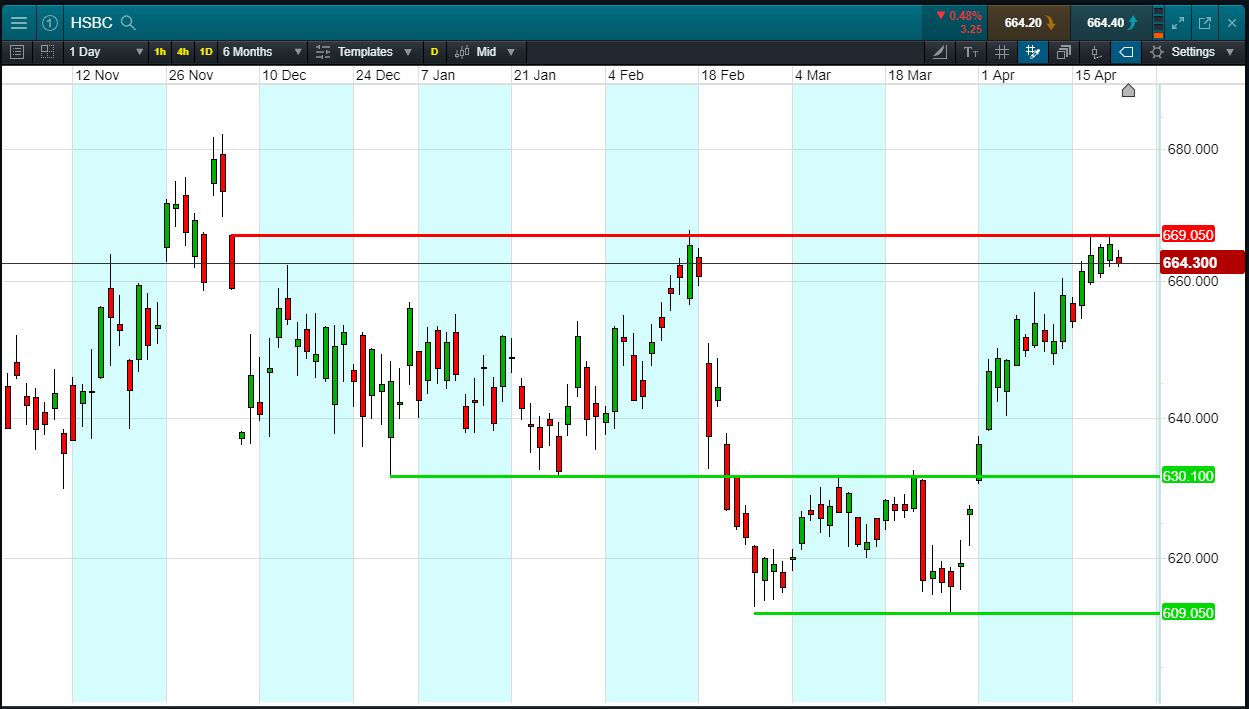Search for a product with the magnifier

[127, 22]
